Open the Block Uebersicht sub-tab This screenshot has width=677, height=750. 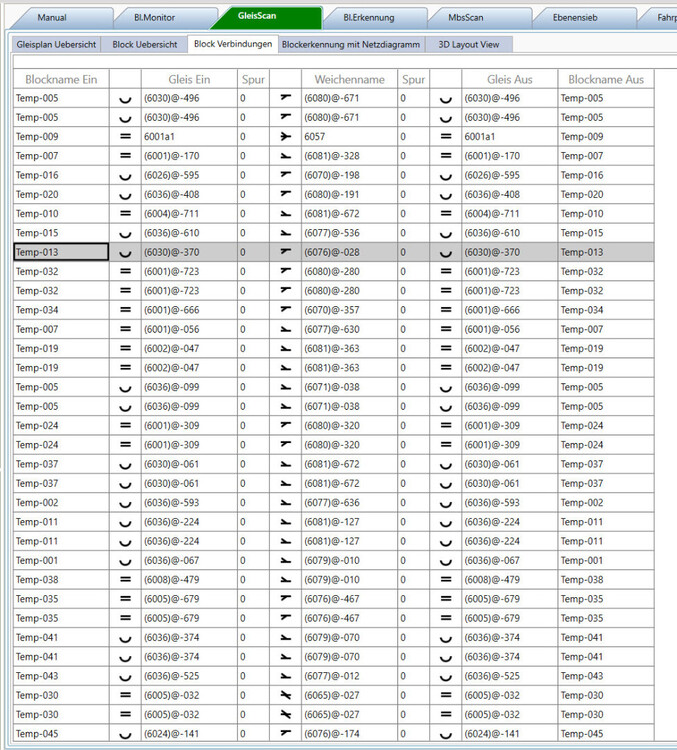tap(145, 44)
